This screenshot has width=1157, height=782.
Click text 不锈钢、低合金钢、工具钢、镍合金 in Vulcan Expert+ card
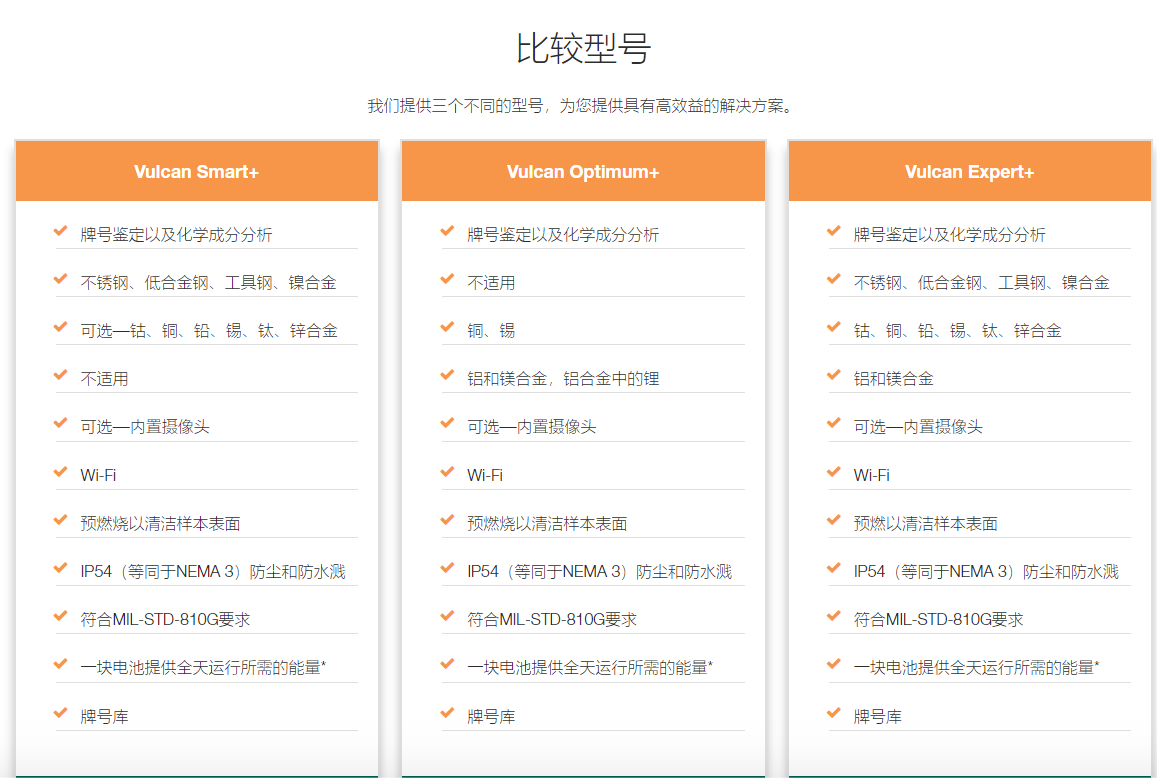pos(981,283)
